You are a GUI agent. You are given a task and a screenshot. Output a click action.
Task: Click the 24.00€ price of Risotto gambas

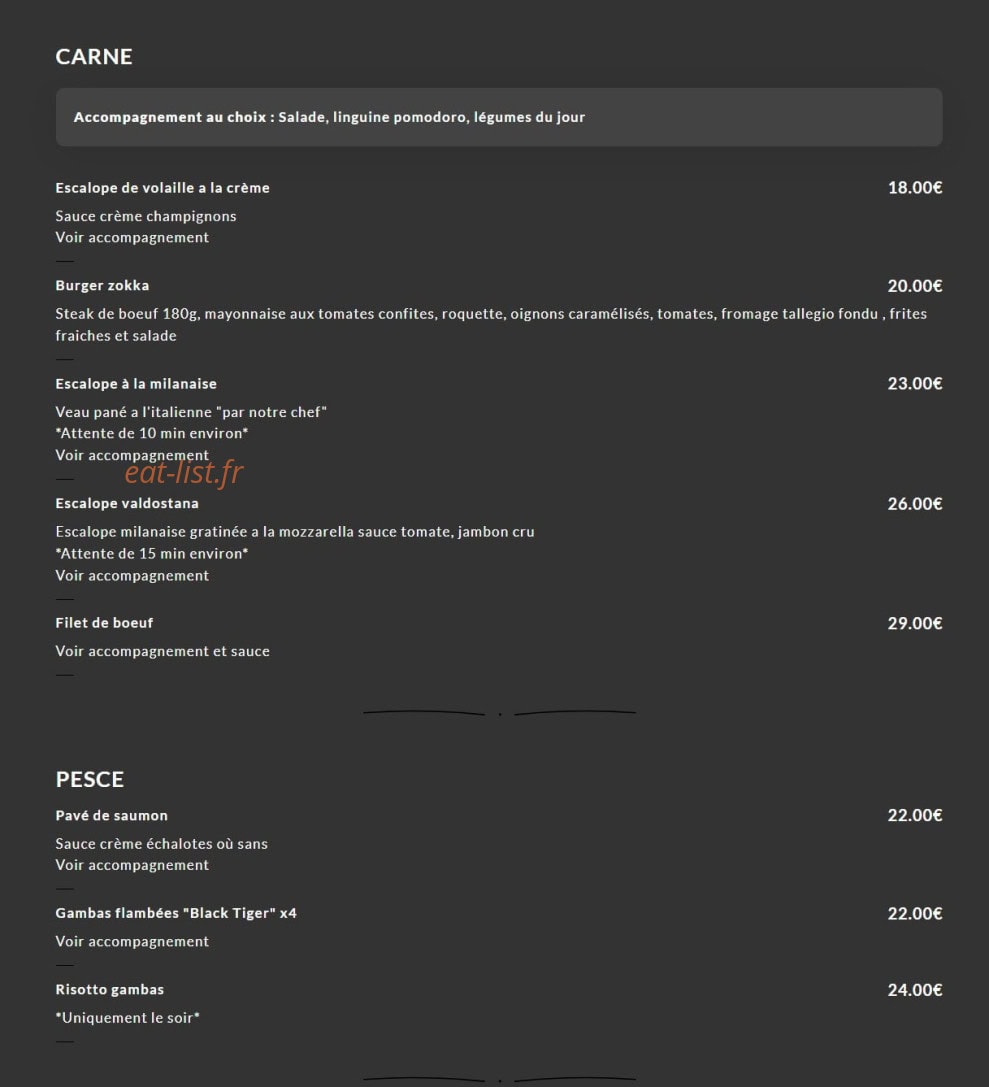coord(915,990)
